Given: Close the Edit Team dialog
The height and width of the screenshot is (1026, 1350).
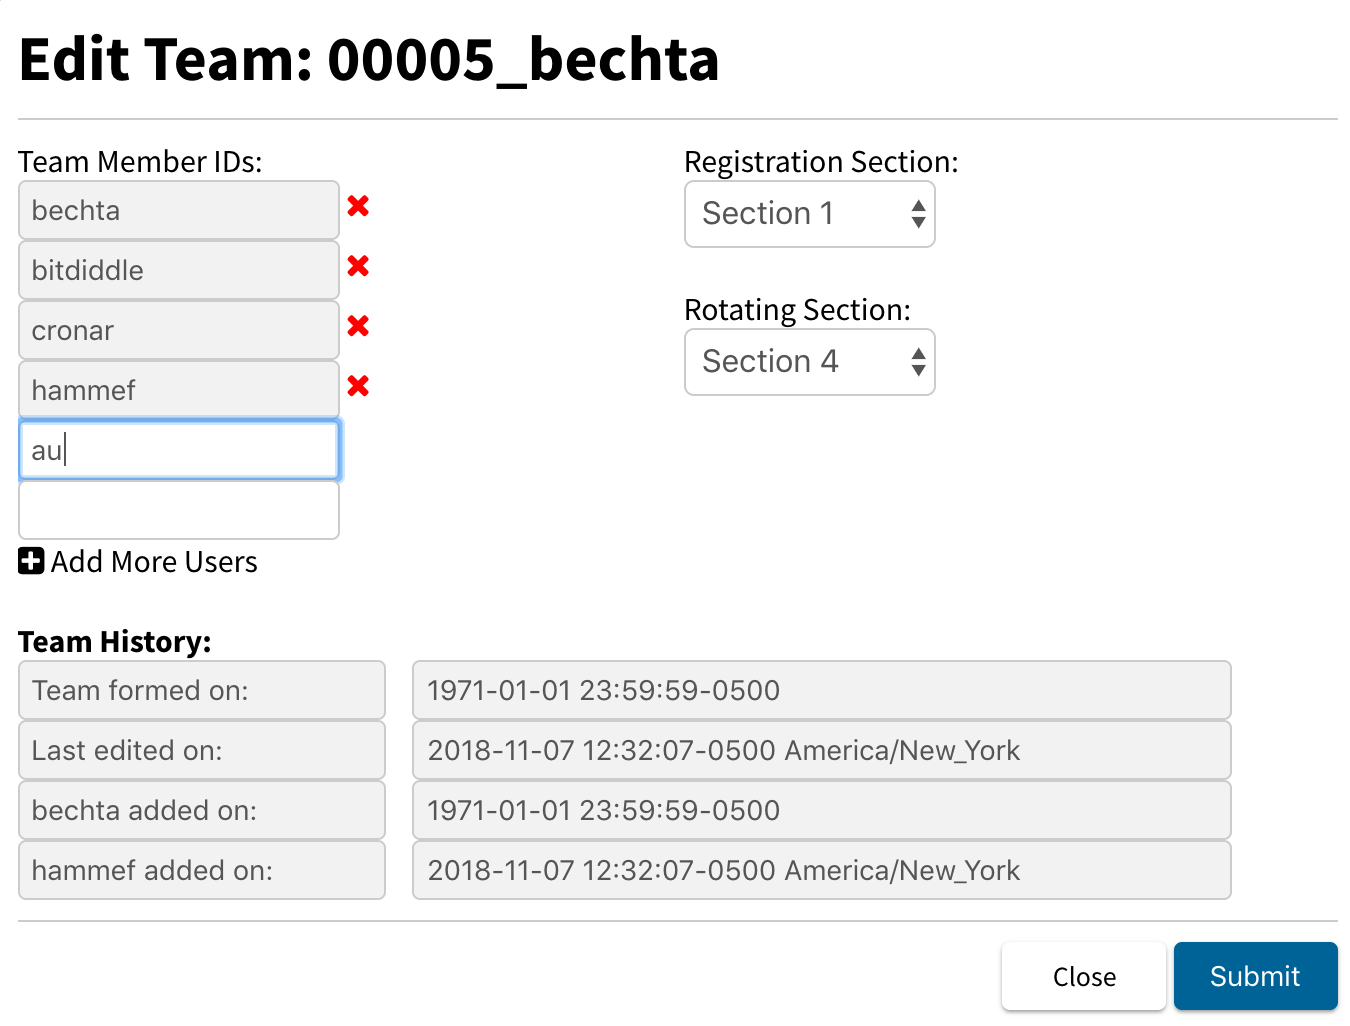Looking at the screenshot, I should coord(1084,976).
